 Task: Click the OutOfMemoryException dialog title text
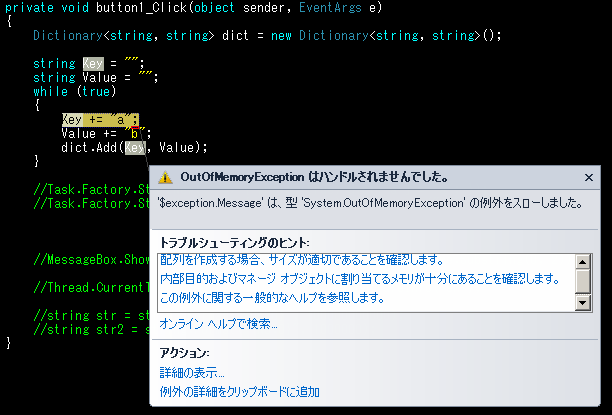pyautogui.click(x=313, y=177)
